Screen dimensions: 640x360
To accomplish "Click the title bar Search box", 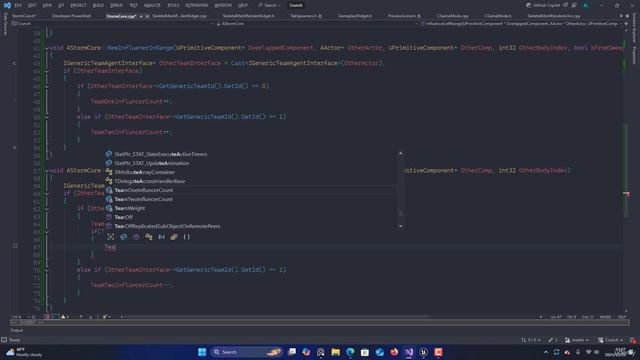I will point(269,5).
